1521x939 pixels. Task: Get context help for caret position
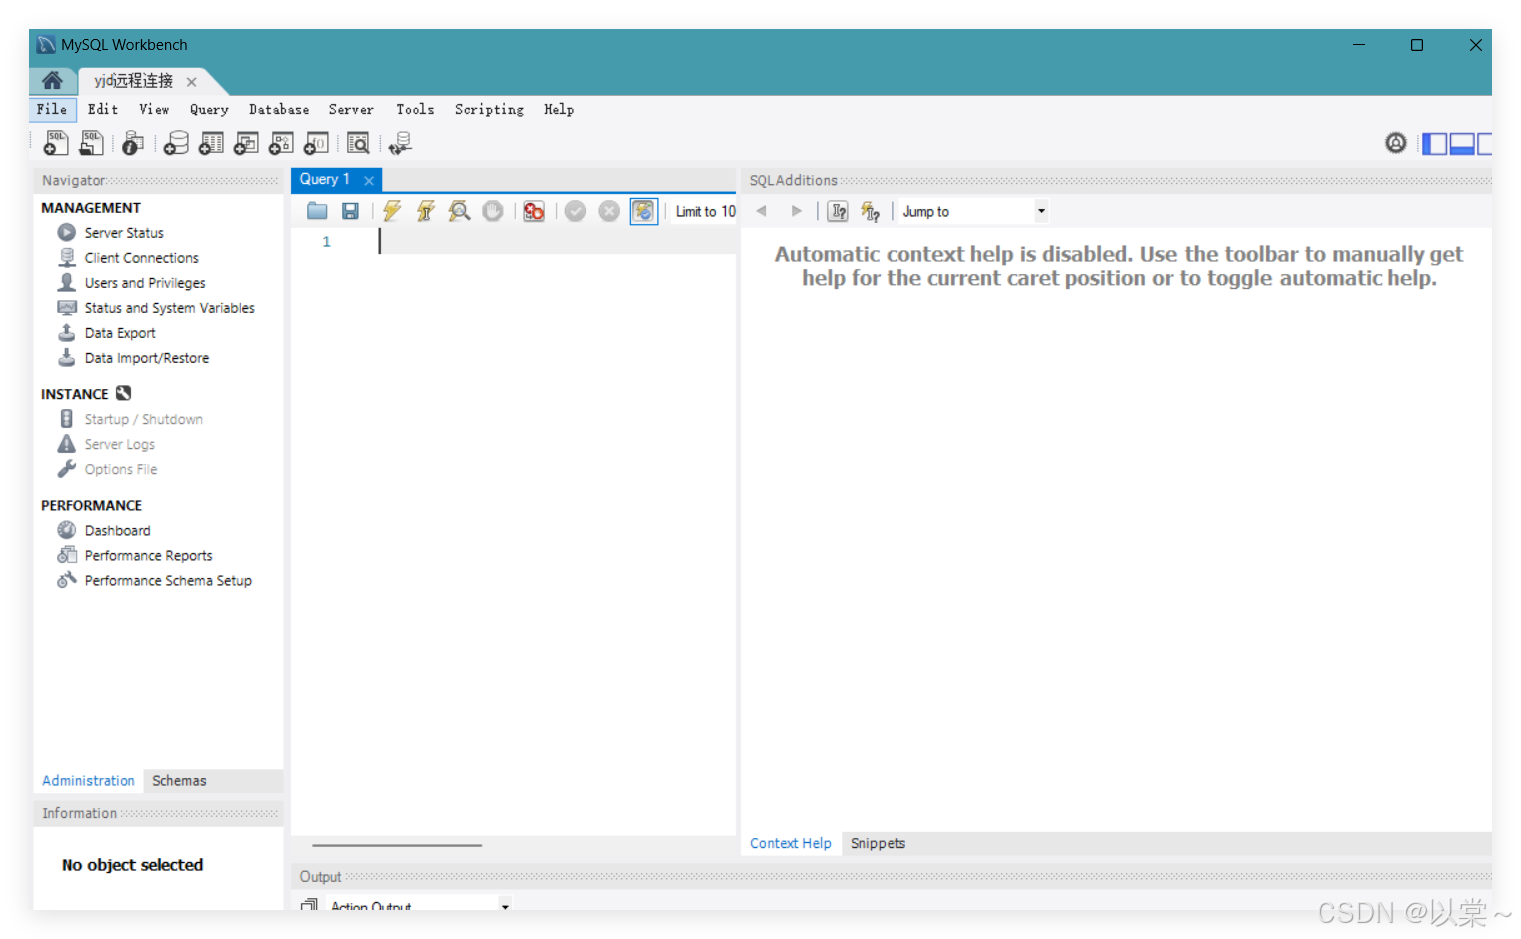[838, 211]
